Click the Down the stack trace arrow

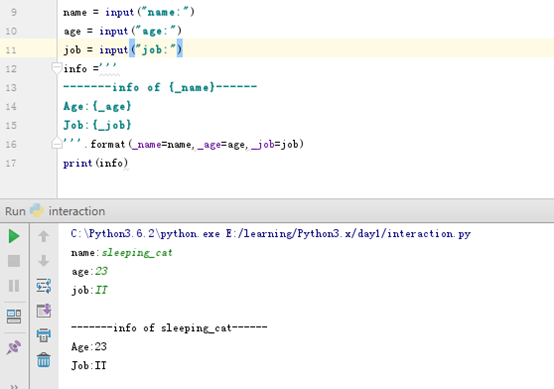click(43, 261)
